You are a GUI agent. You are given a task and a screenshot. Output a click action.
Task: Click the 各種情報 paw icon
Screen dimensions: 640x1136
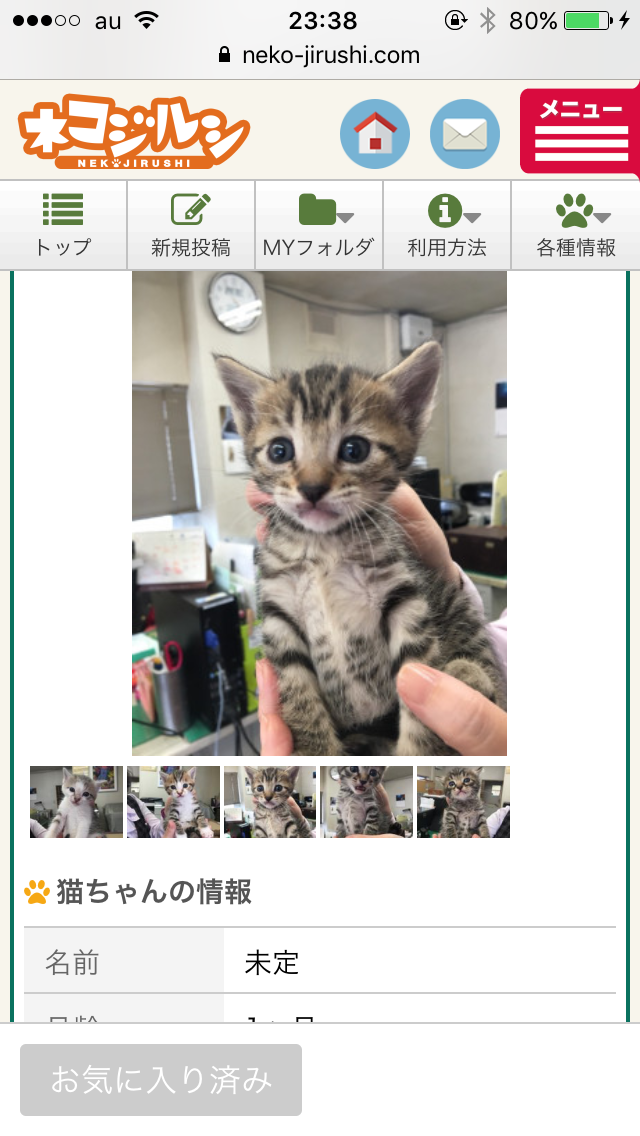pyautogui.click(x=574, y=210)
